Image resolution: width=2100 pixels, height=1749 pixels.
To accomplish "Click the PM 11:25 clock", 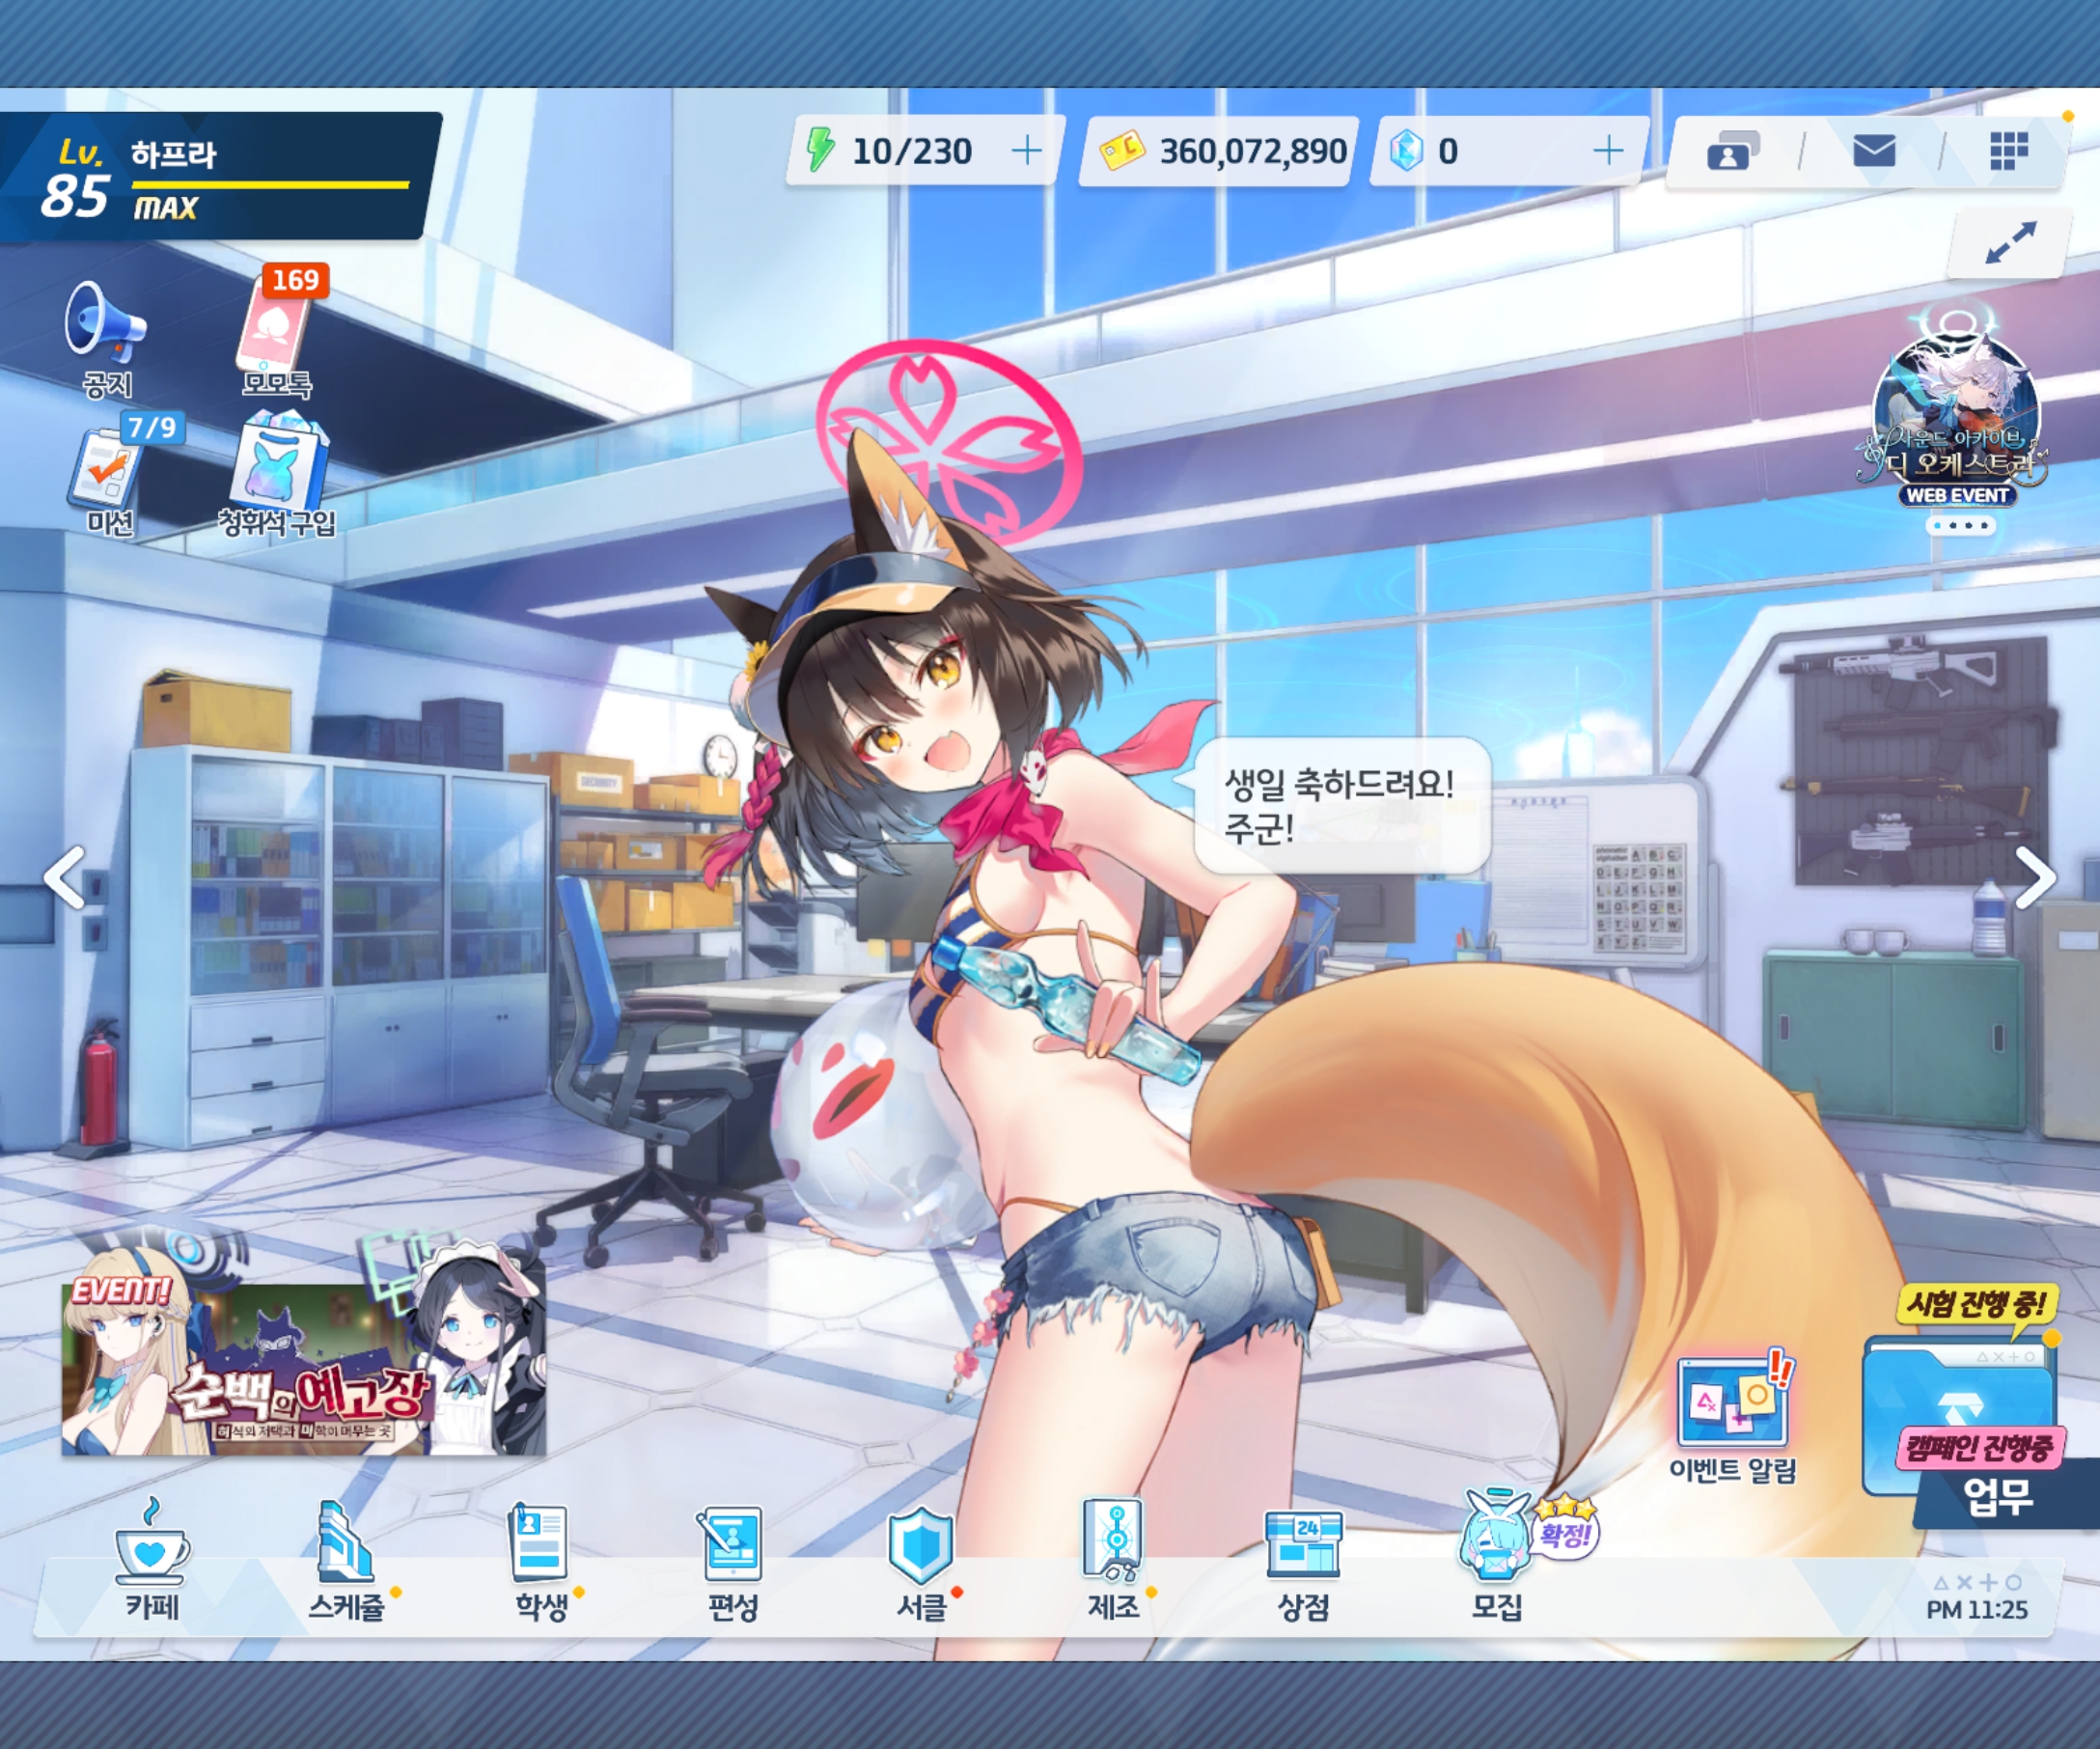I will pyautogui.click(x=1977, y=1610).
